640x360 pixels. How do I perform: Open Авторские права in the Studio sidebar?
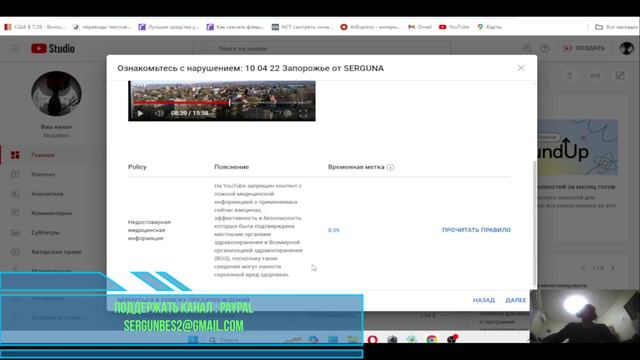[x=56, y=252]
